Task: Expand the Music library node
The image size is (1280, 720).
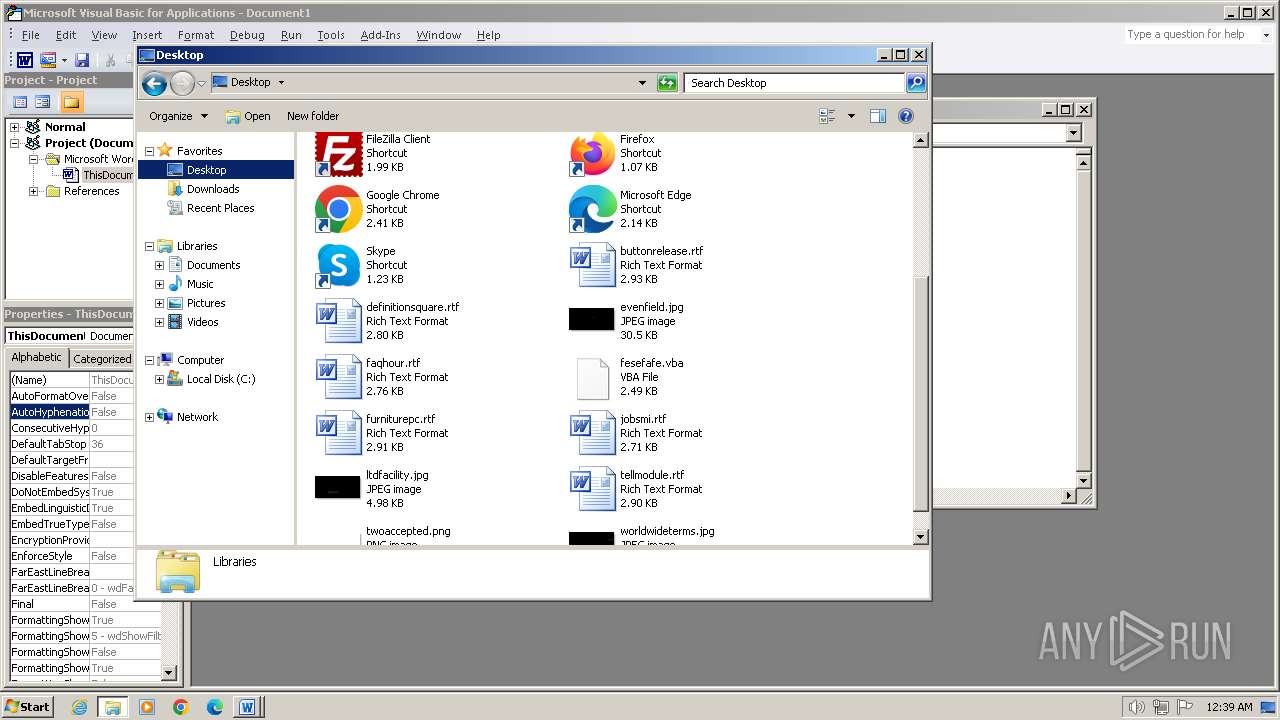Action: 159,284
